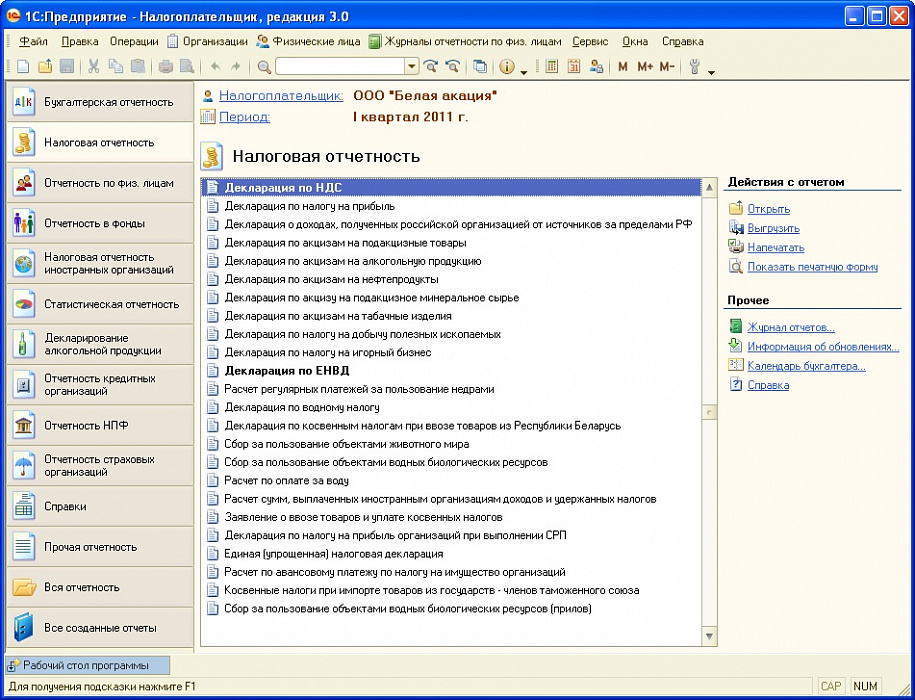This screenshot has height=700, width=915.
Task: Click the M- memory subtract button
Action: coord(667,66)
